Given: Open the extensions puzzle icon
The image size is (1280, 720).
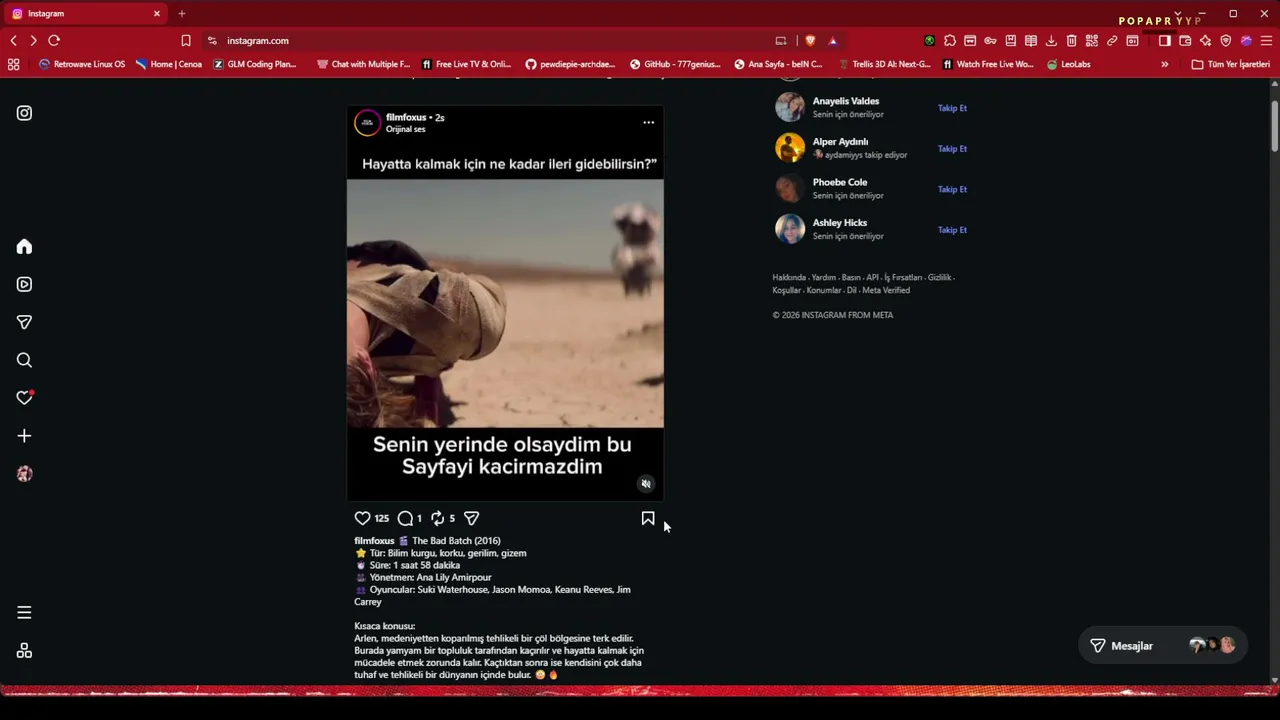Looking at the screenshot, I should (x=950, y=41).
